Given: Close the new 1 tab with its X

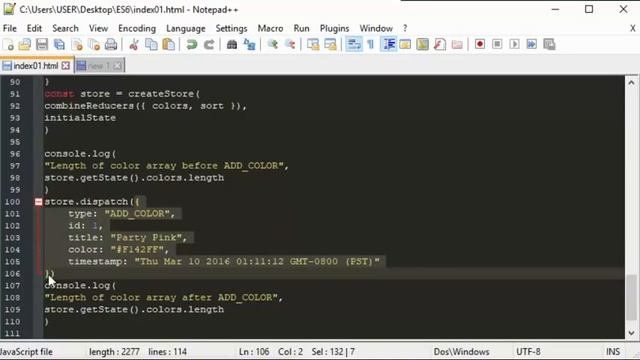Looking at the screenshot, I should click(x=118, y=66).
